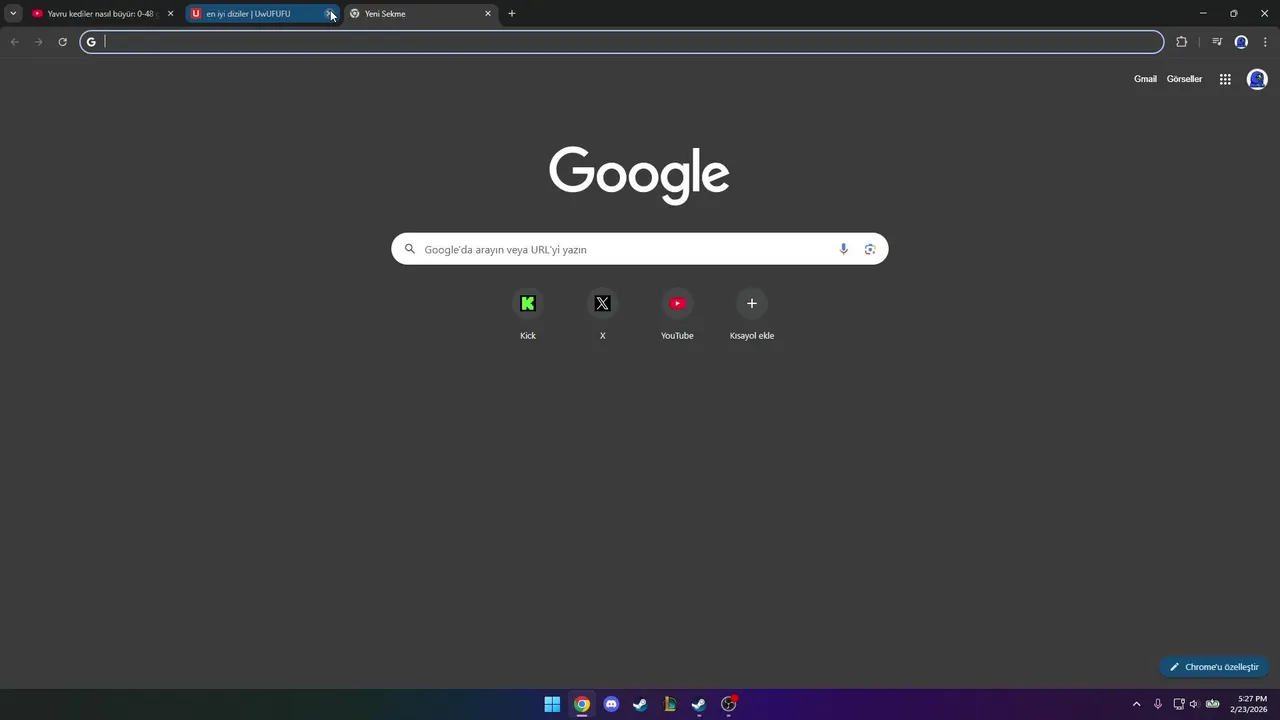This screenshot has height=720, width=1280.
Task: Open the Görseller link
Action: [x=1184, y=79]
